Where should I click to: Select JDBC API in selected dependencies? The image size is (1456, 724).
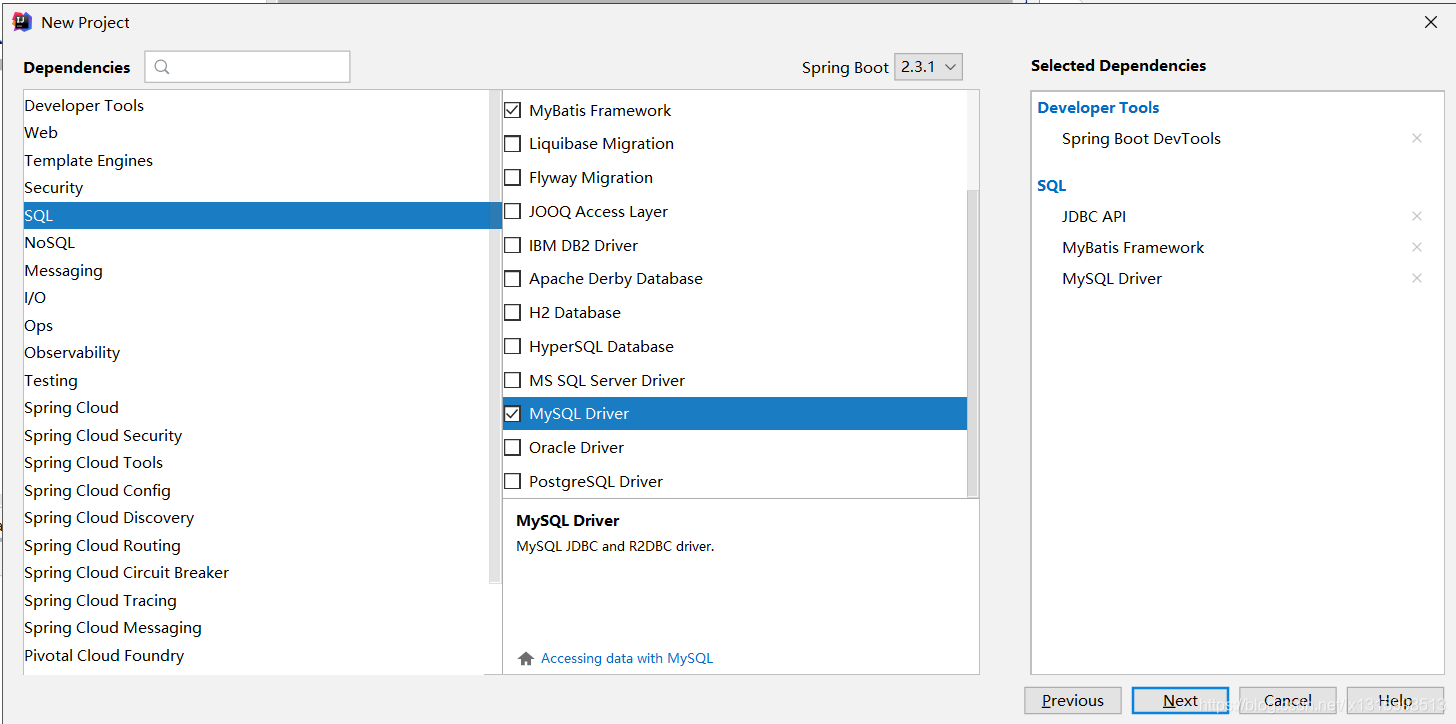click(x=1094, y=217)
